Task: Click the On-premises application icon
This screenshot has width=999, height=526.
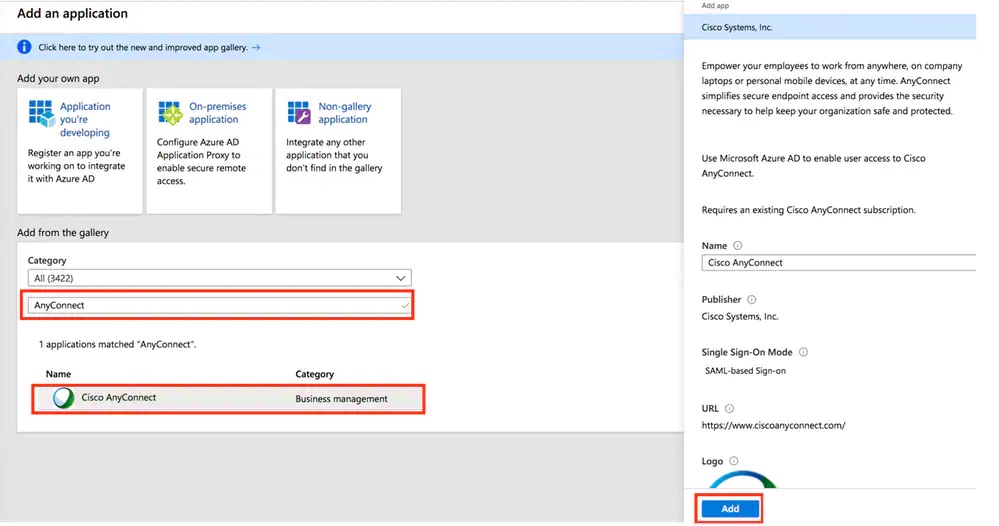Action: click(170, 113)
